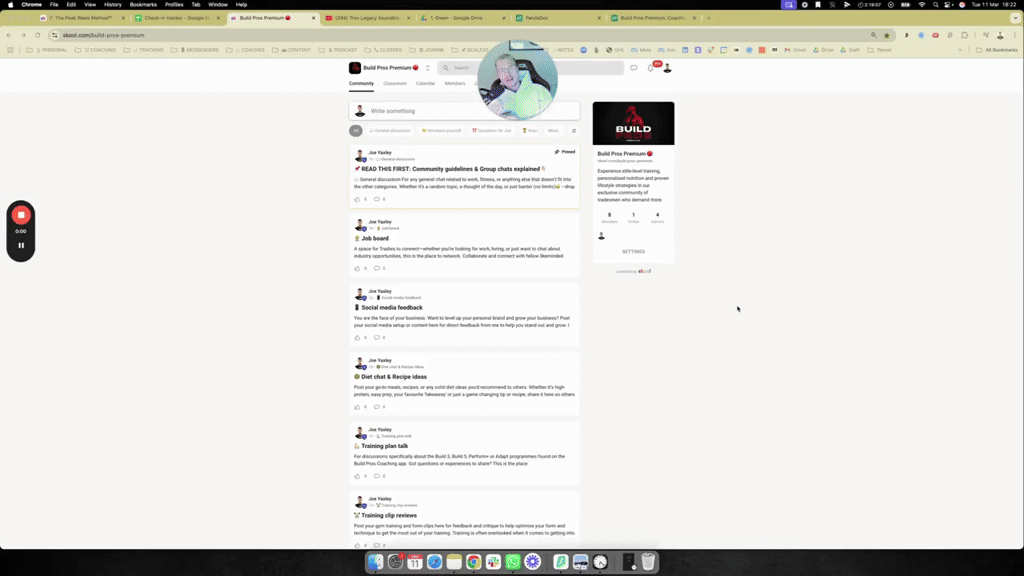Switch to the Members tab

(455, 84)
